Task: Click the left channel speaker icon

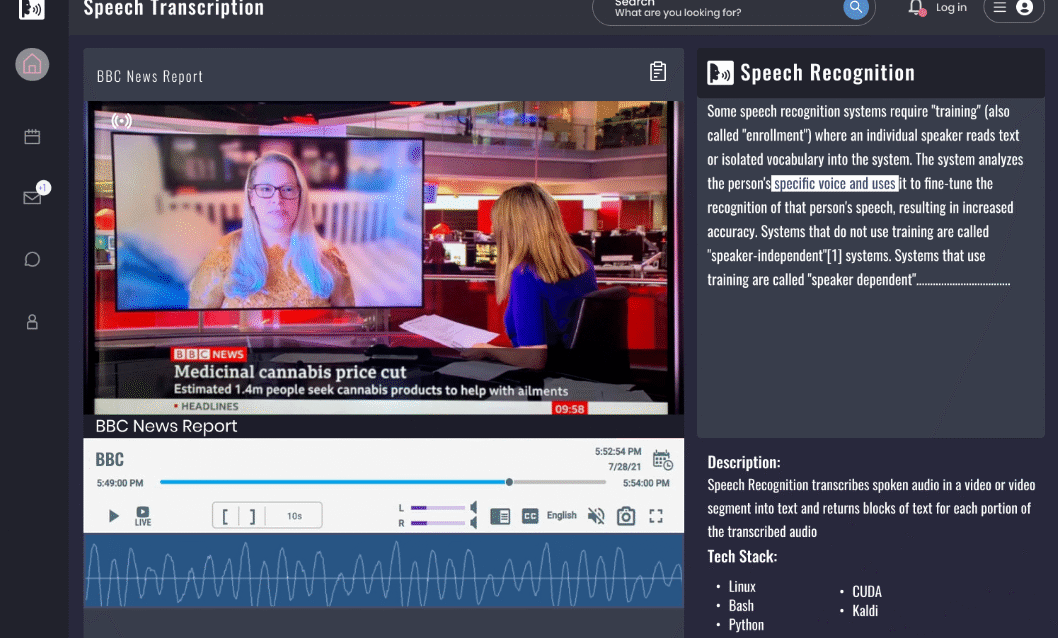Action: pos(474,508)
